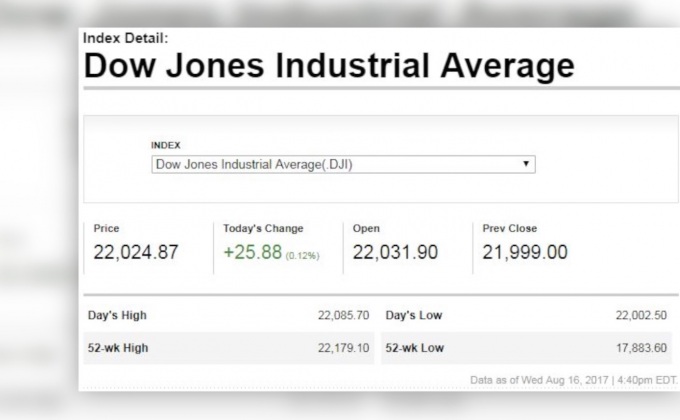Select the Prev Close value 21,999.00
Image resolution: width=680 pixels, height=420 pixels.
525,253
